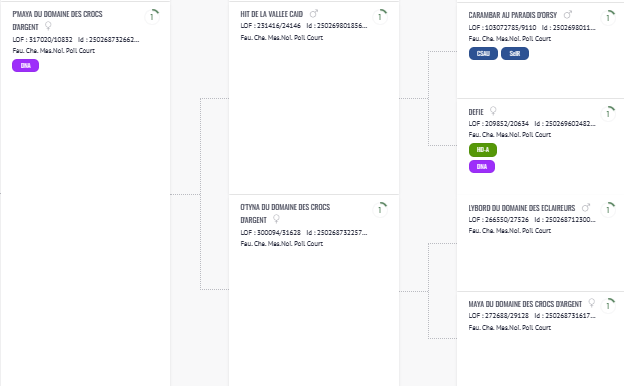Click the male symbol beside HIT DE LA VALLEE CAID
Image resolution: width=624 pixels, height=386 pixels.
314,14
